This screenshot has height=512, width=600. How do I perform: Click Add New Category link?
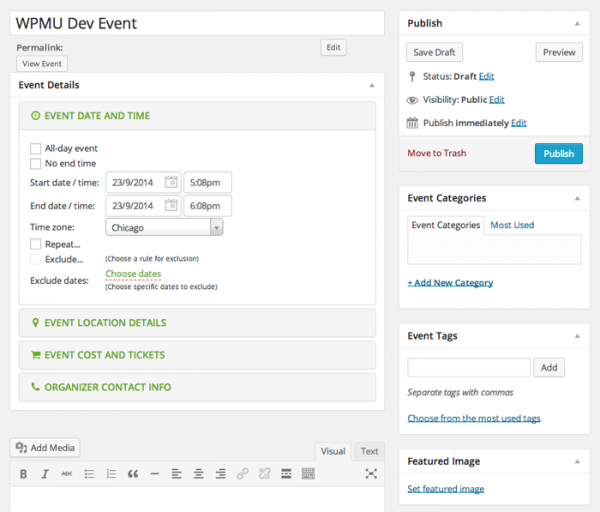[x=450, y=283]
